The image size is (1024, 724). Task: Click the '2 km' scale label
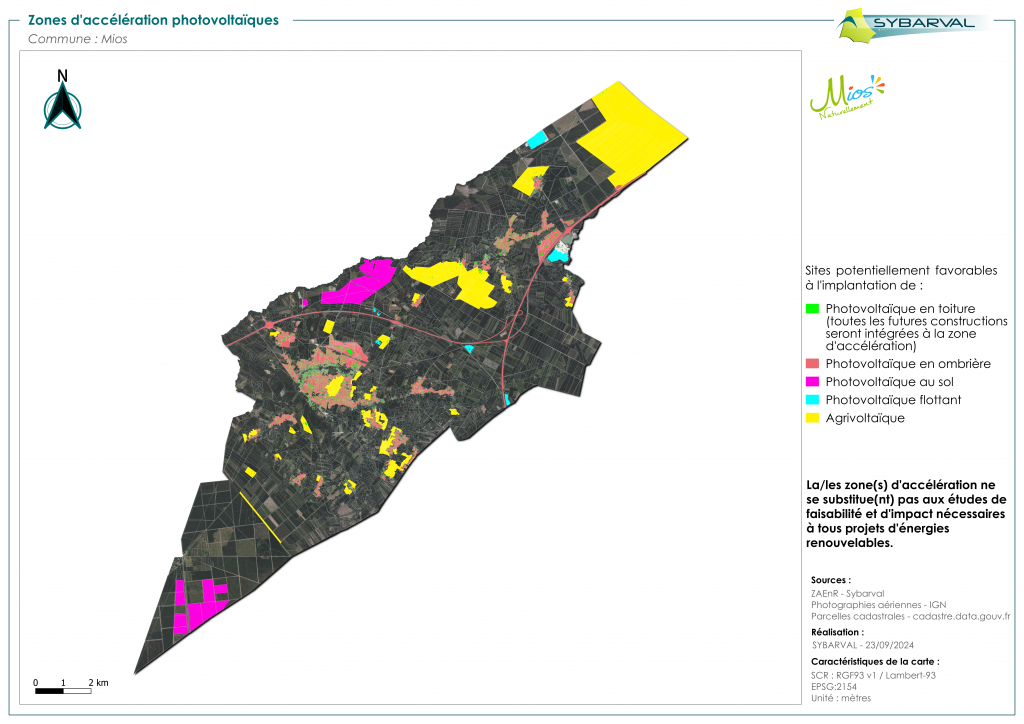coord(99,683)
